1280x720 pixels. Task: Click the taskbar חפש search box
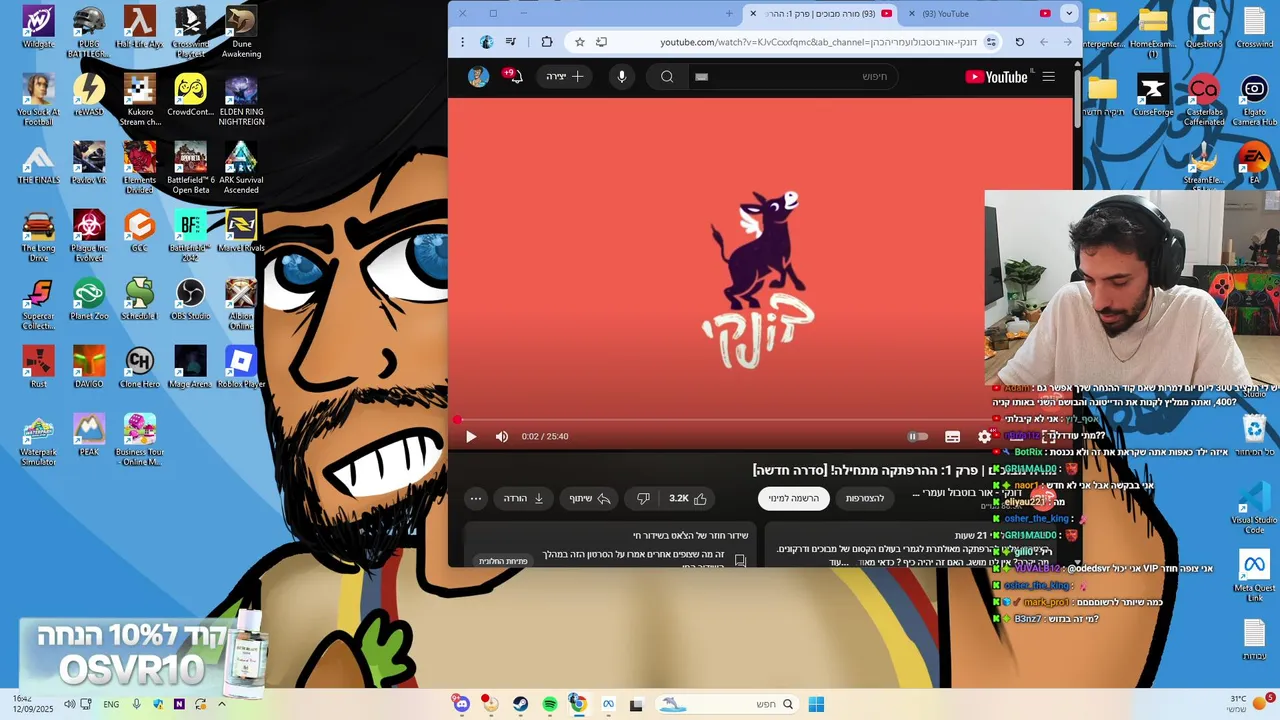729,704
